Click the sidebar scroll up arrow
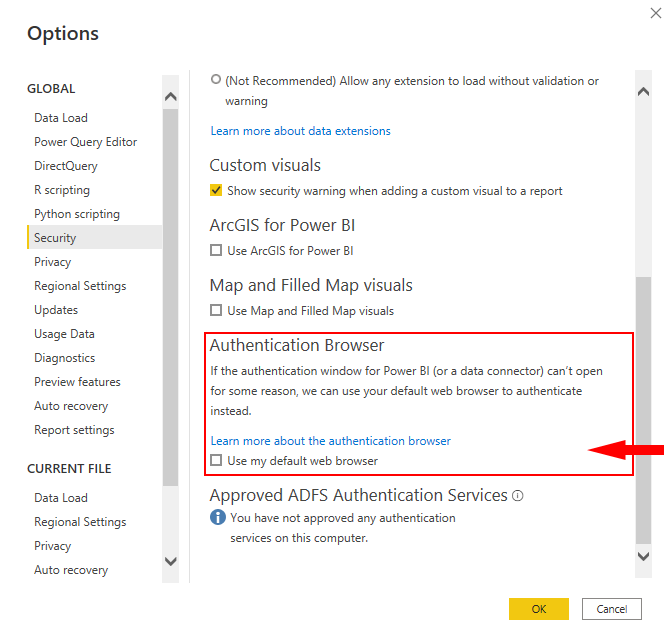The width and height of the screenshot is (672, 639). click(171, 96)
